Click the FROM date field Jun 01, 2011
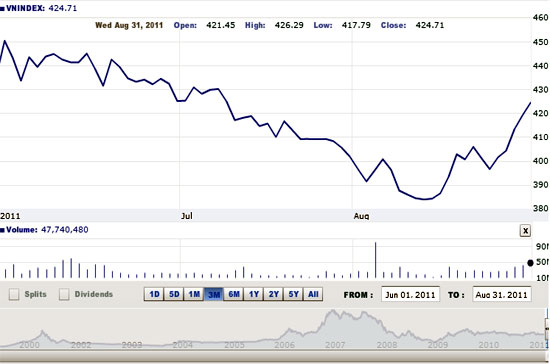 point(410,295)
